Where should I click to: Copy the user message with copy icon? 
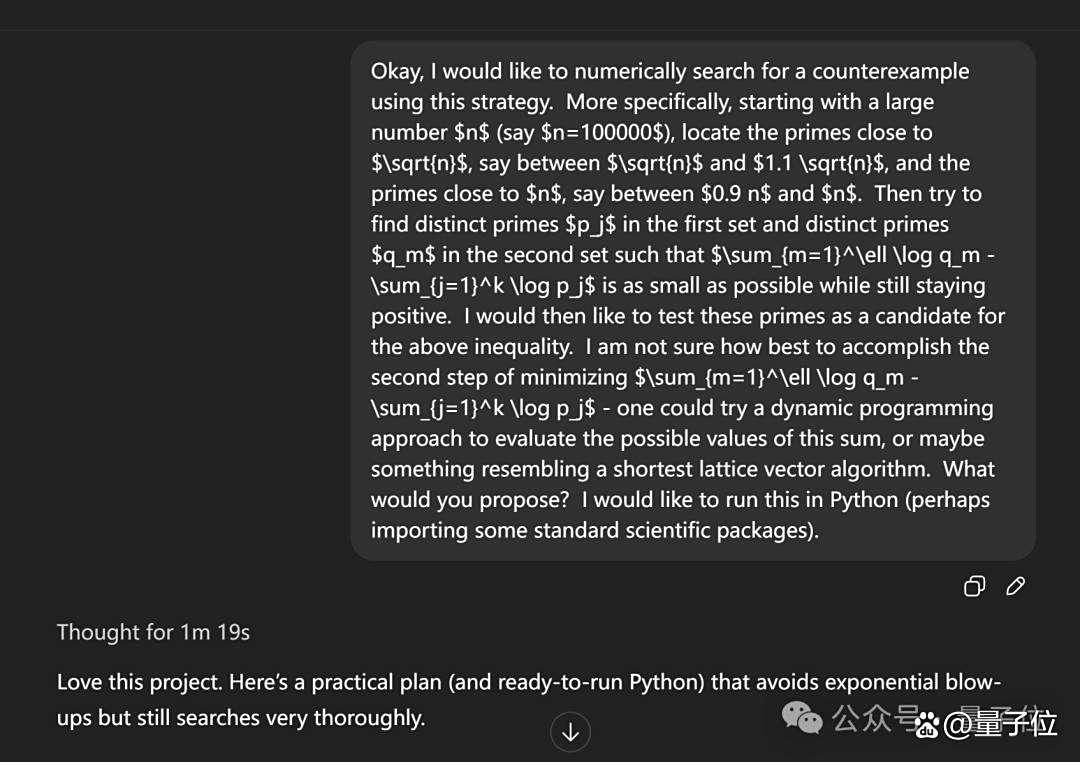pyautogui.click(x=974, y=586)
